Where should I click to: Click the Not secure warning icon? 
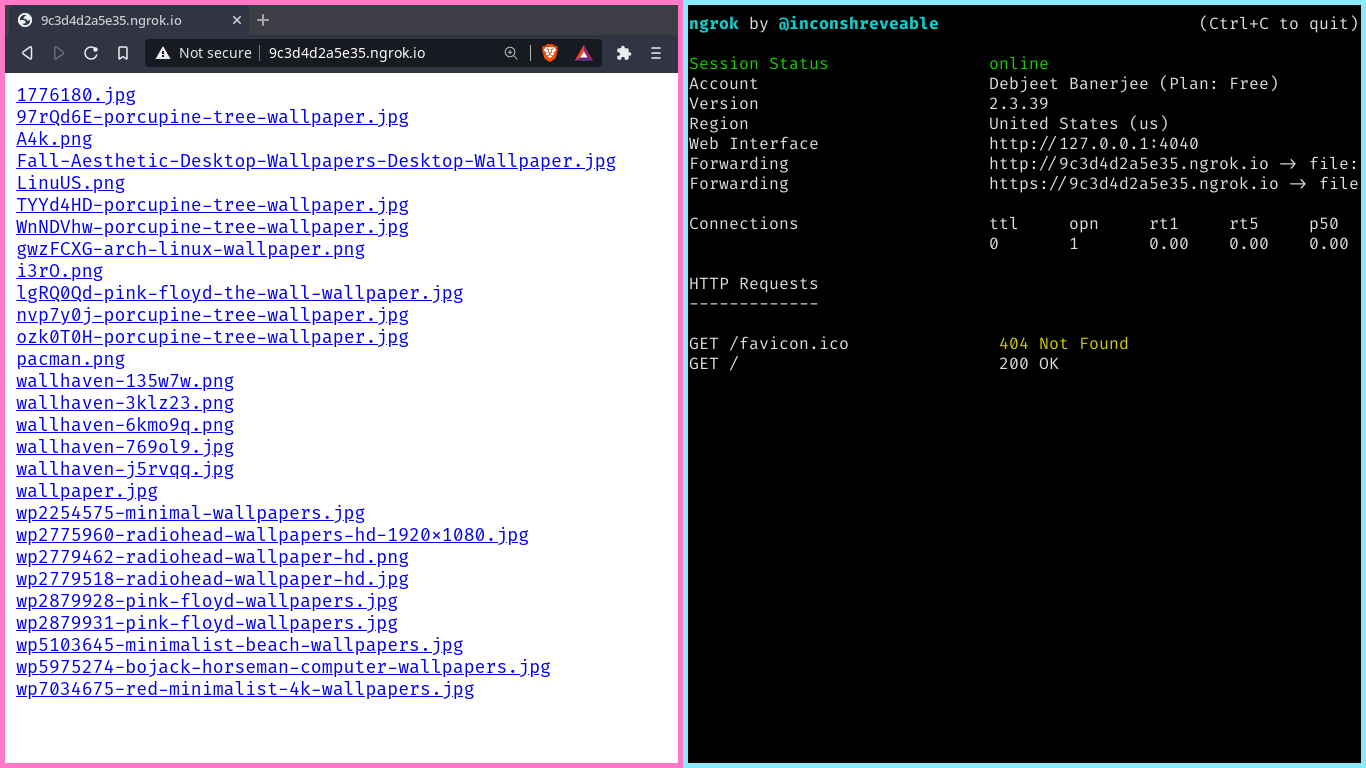tap(162, 53)
